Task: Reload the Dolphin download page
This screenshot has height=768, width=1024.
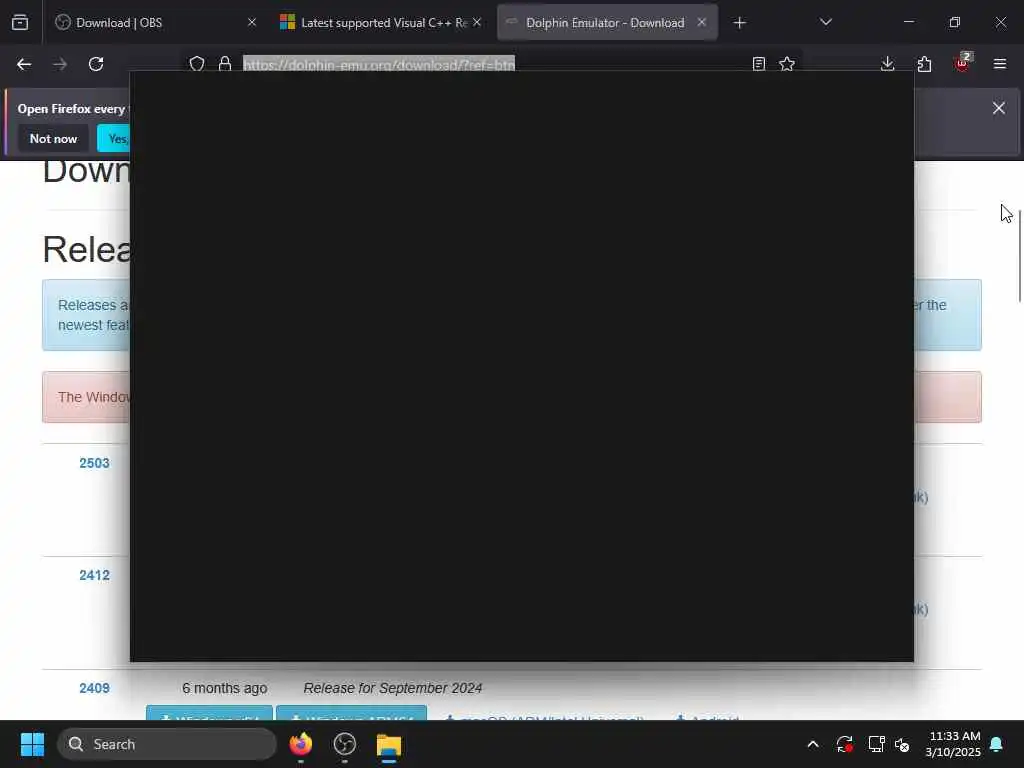Action: coord(96,64)
